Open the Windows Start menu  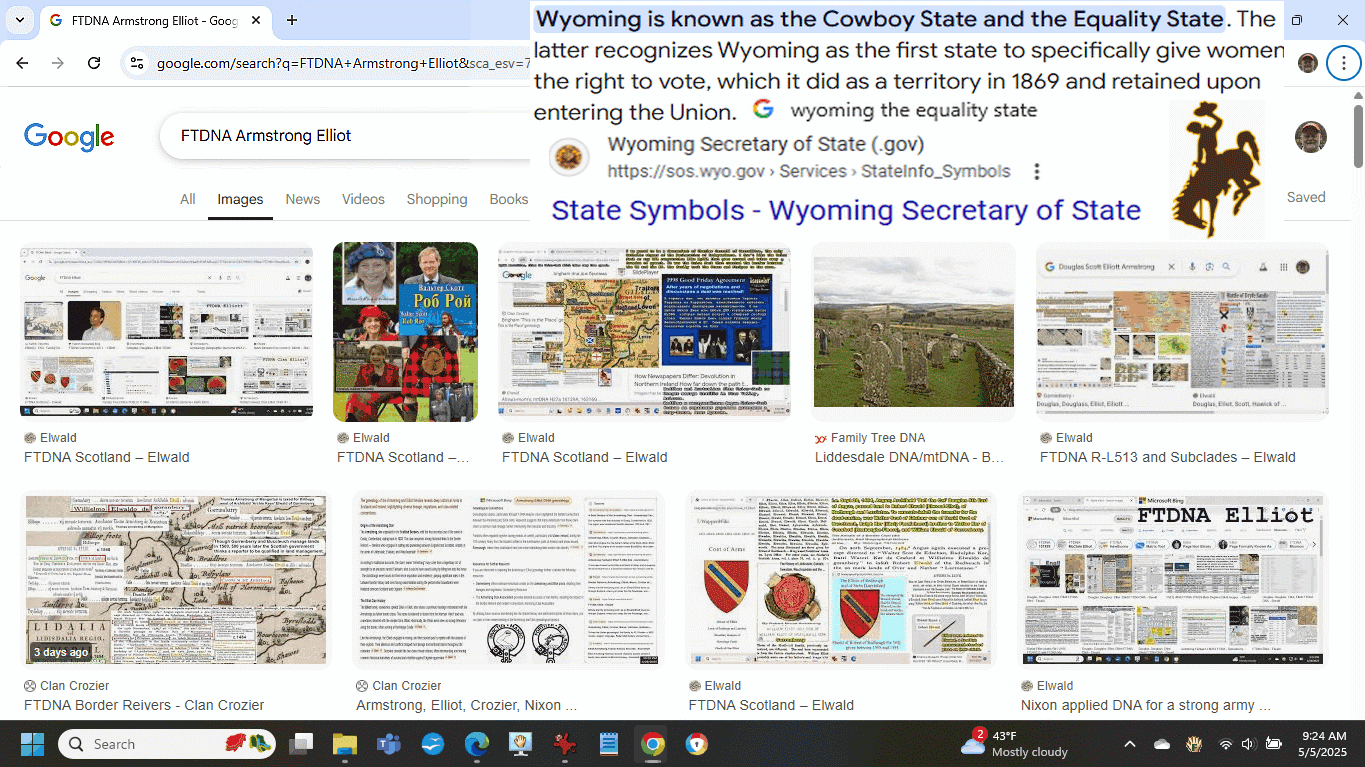click(x=32, y=744)
